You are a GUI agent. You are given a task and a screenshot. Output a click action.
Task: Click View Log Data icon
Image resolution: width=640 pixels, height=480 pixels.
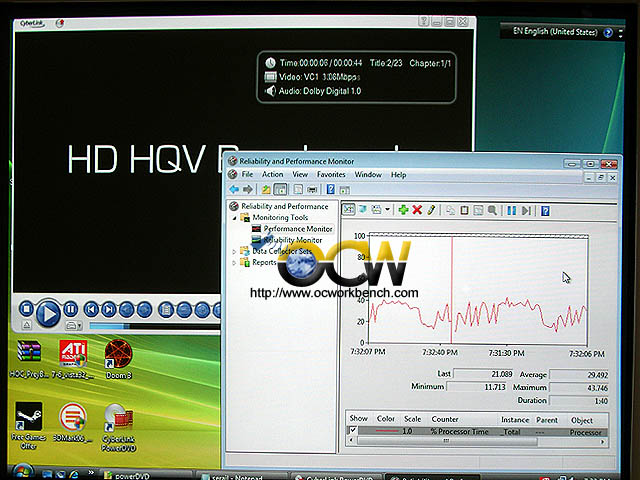tap(362, 210)
